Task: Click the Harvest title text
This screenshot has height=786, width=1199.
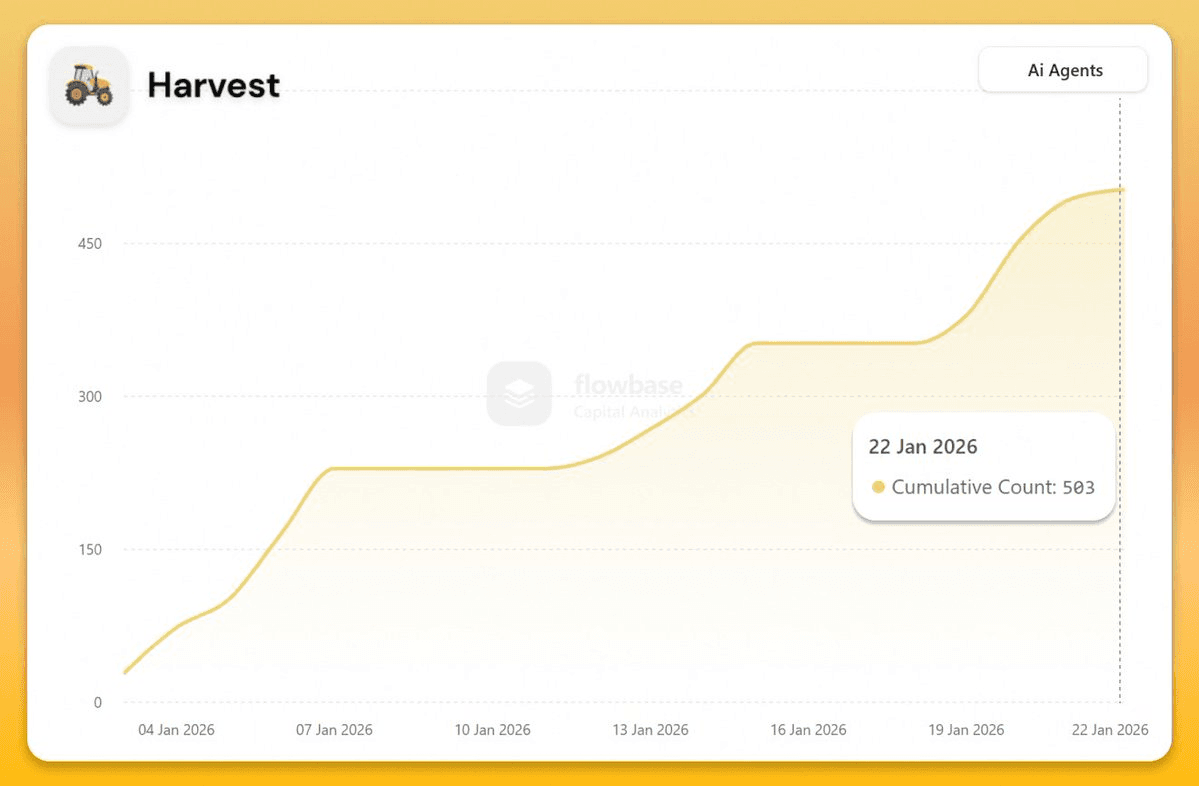Action: pos(213,85)
